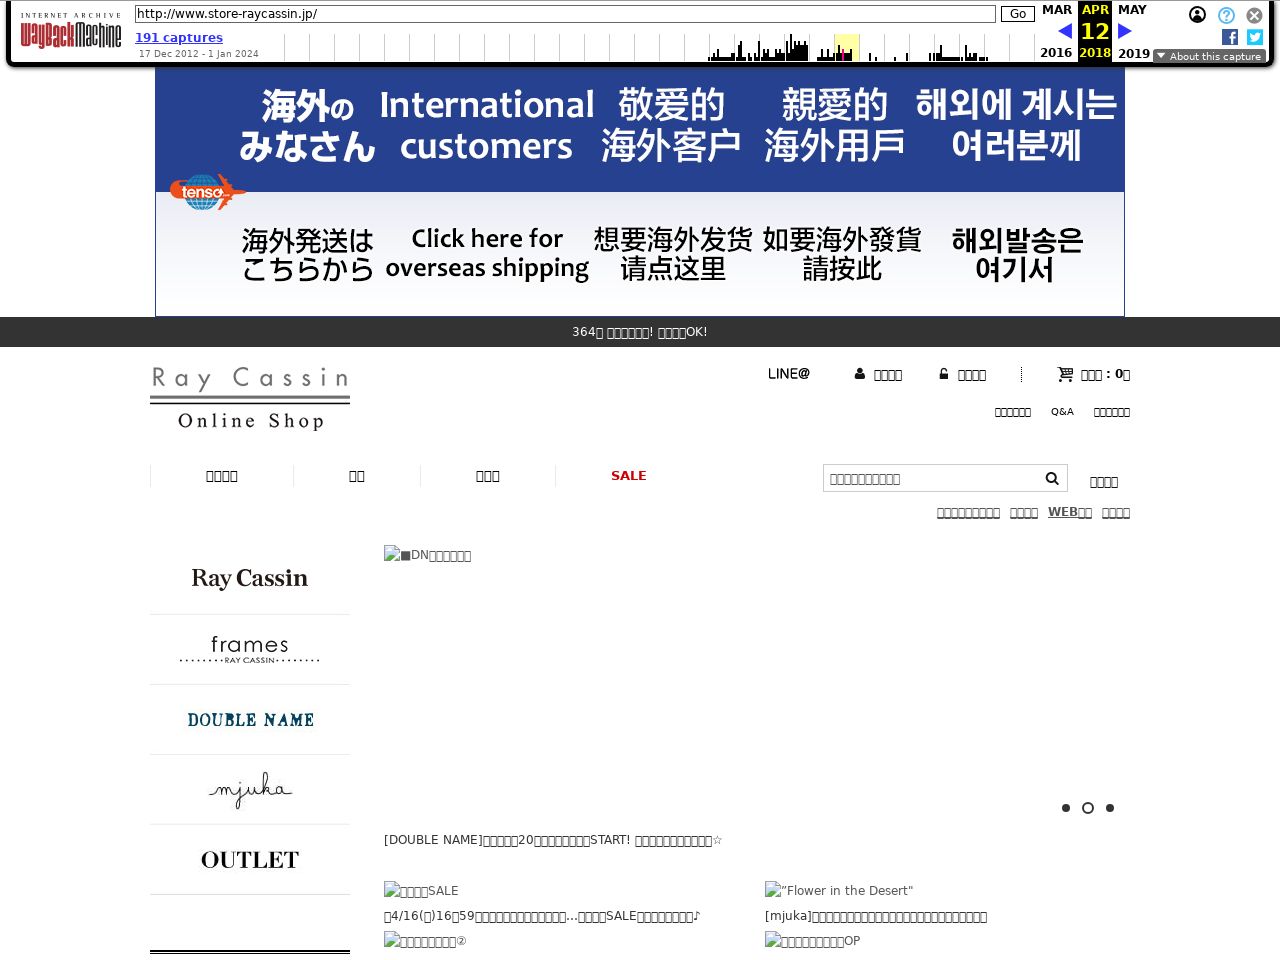Open the Q&A link
Viewport: 1280px width, 960px height.
click(1062, 412)
